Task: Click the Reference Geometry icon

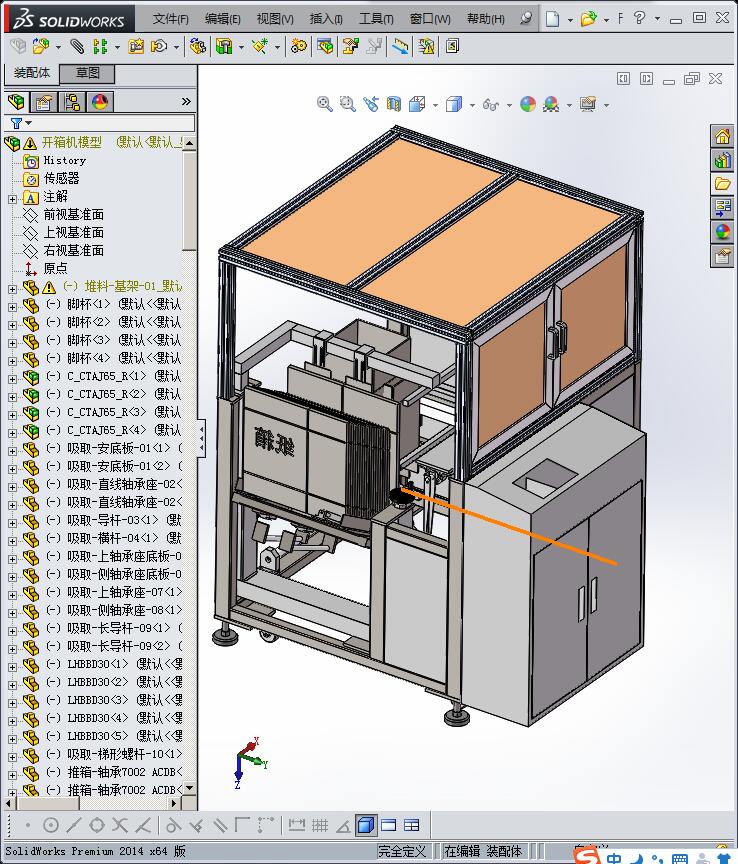Action: pyautogui.click(x=260, y=46)
